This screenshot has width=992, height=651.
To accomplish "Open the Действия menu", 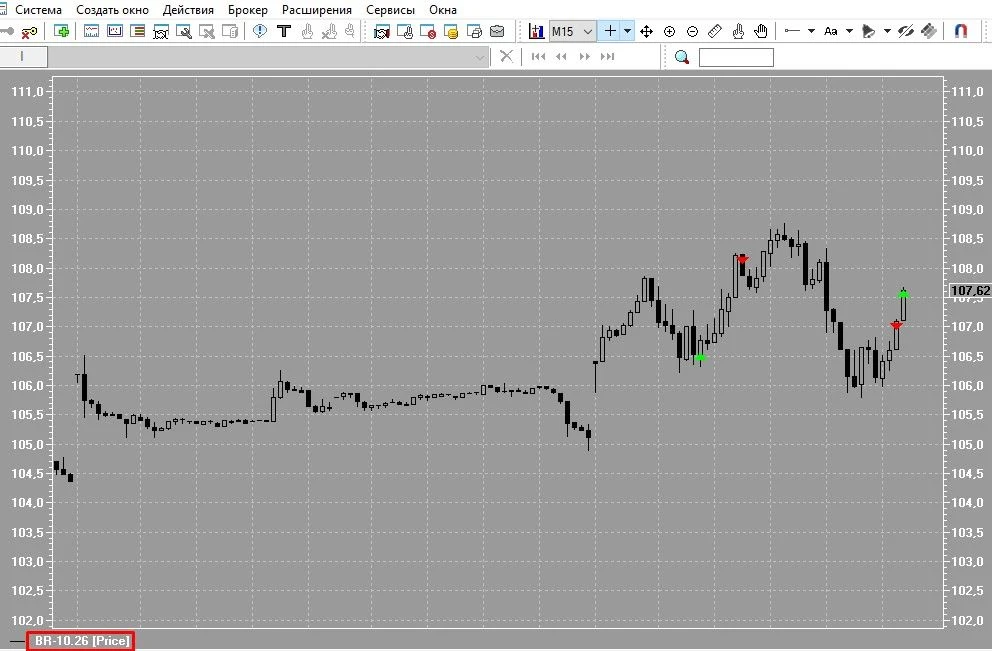I will click(188, 10).
